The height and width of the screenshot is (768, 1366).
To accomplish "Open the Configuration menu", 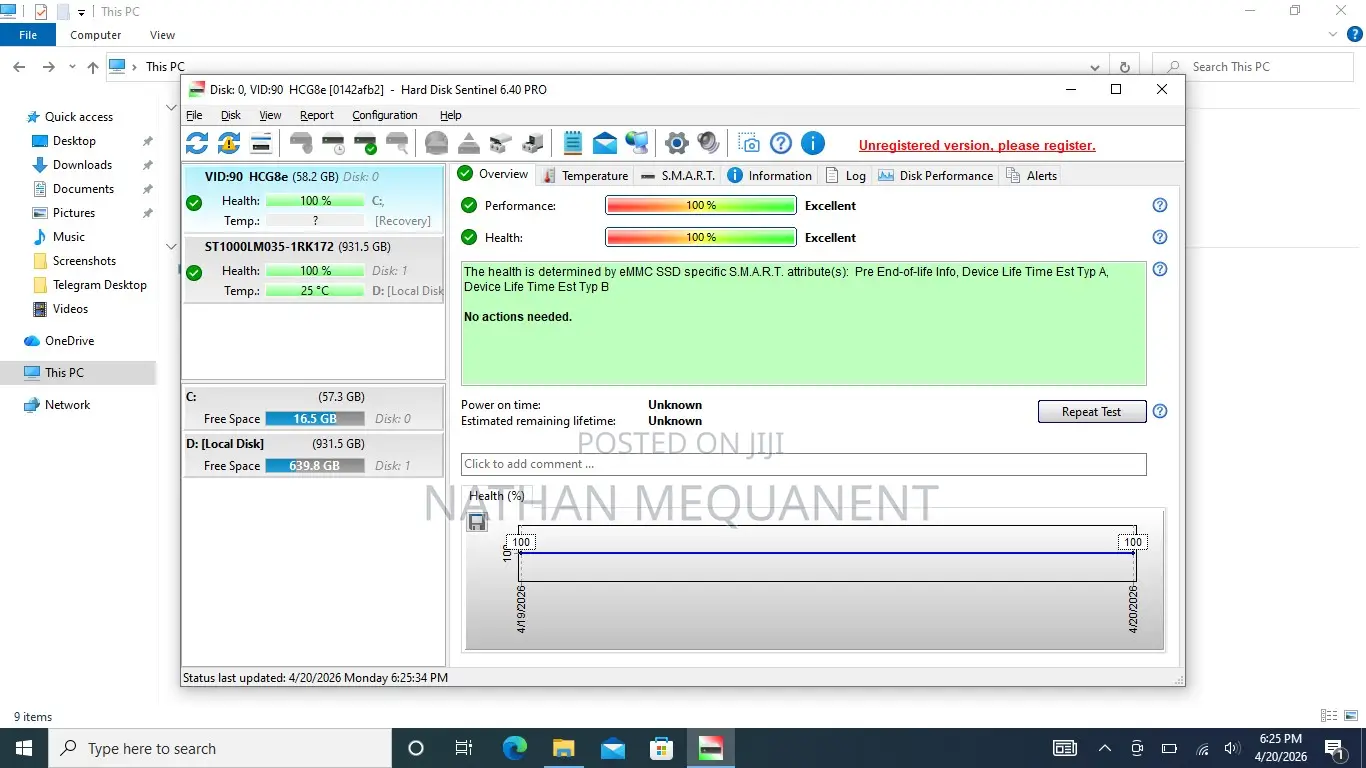I will click(385, 115).
